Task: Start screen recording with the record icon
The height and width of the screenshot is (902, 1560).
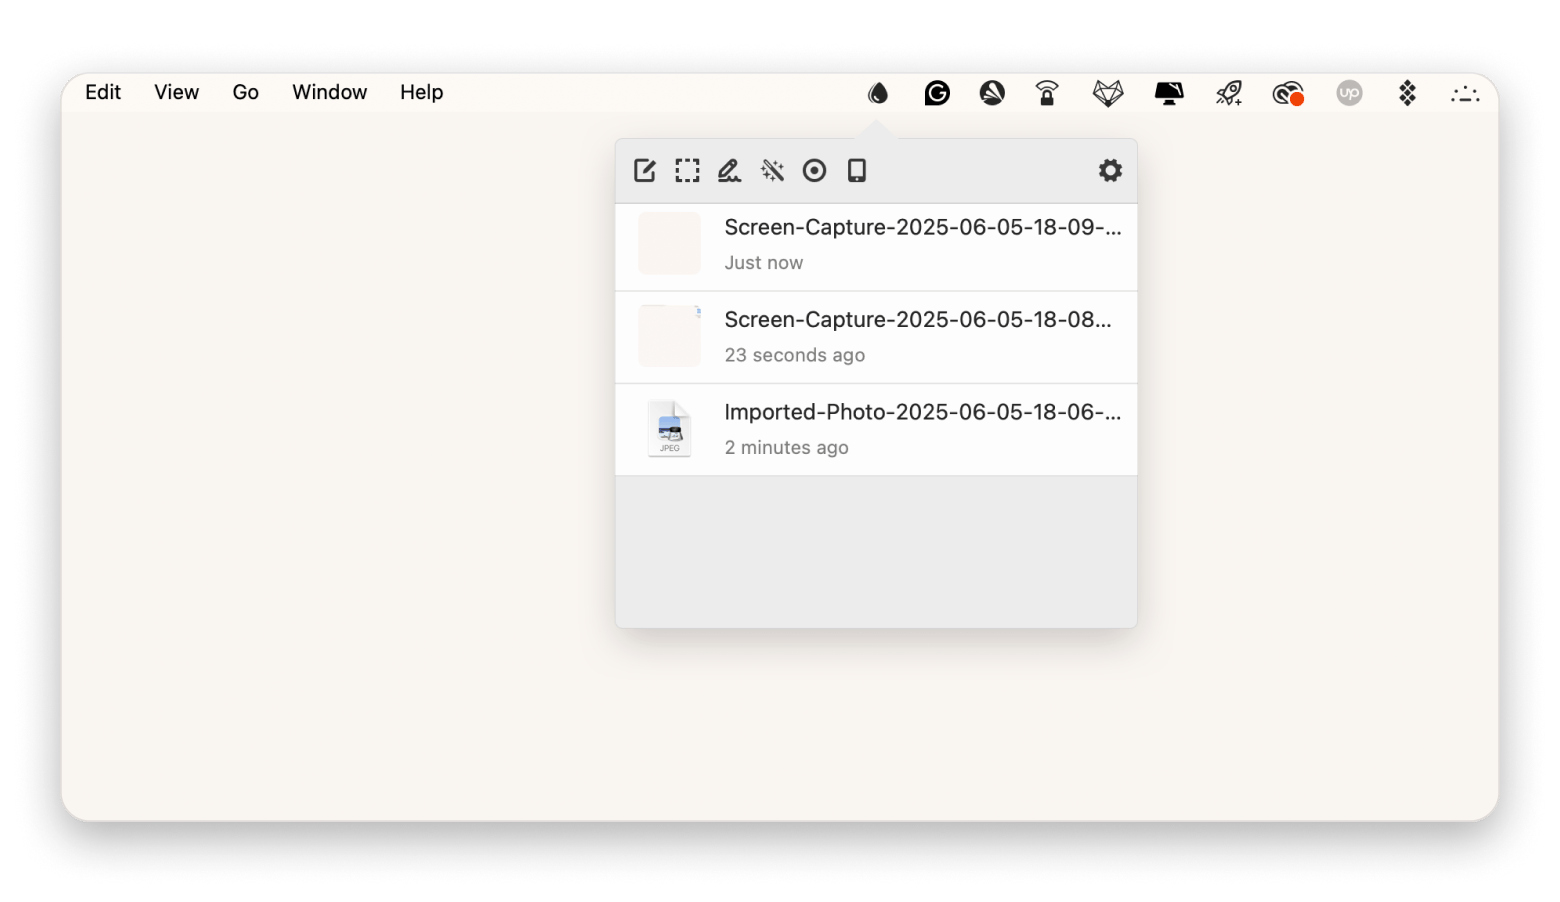Action: 815,171
